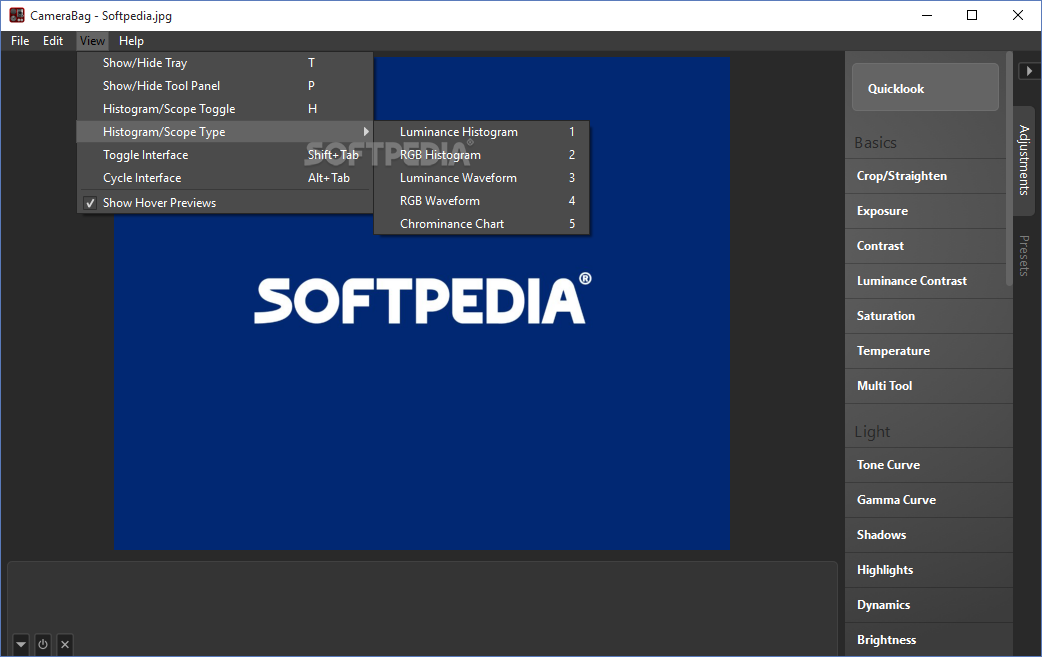1042x657 pixels.
Task: Click the adjustments panel scrollbar
Action: (x=1009, y=169)
